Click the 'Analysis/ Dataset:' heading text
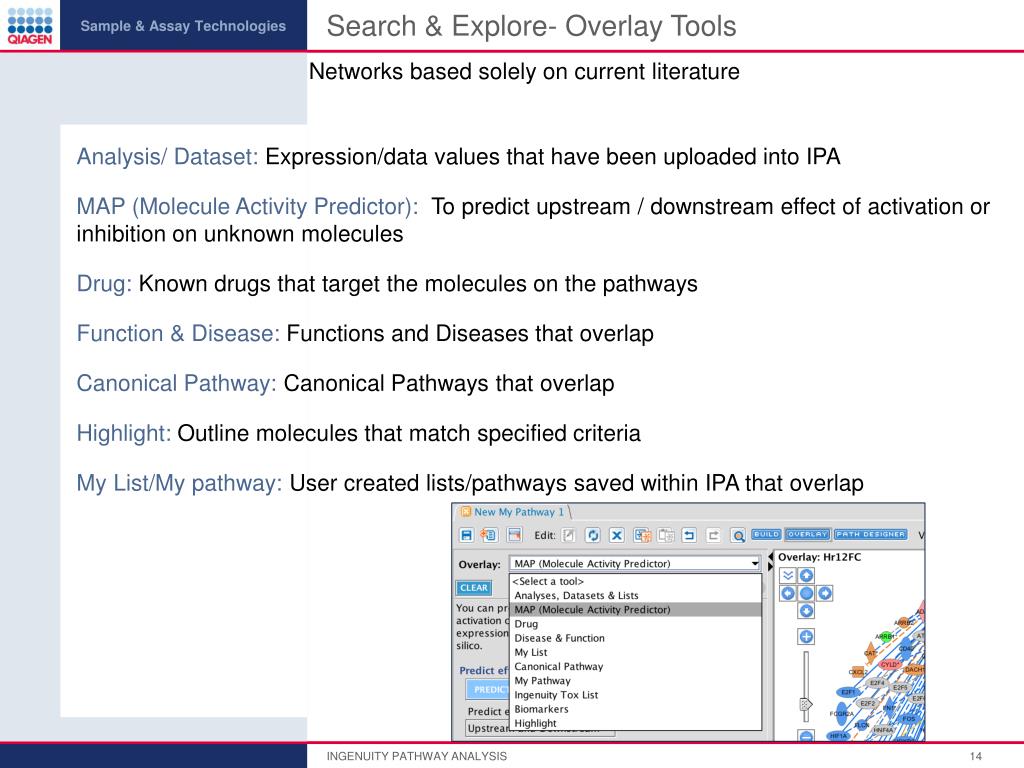Screen dimensions: 1024x768 coord(167,157)
